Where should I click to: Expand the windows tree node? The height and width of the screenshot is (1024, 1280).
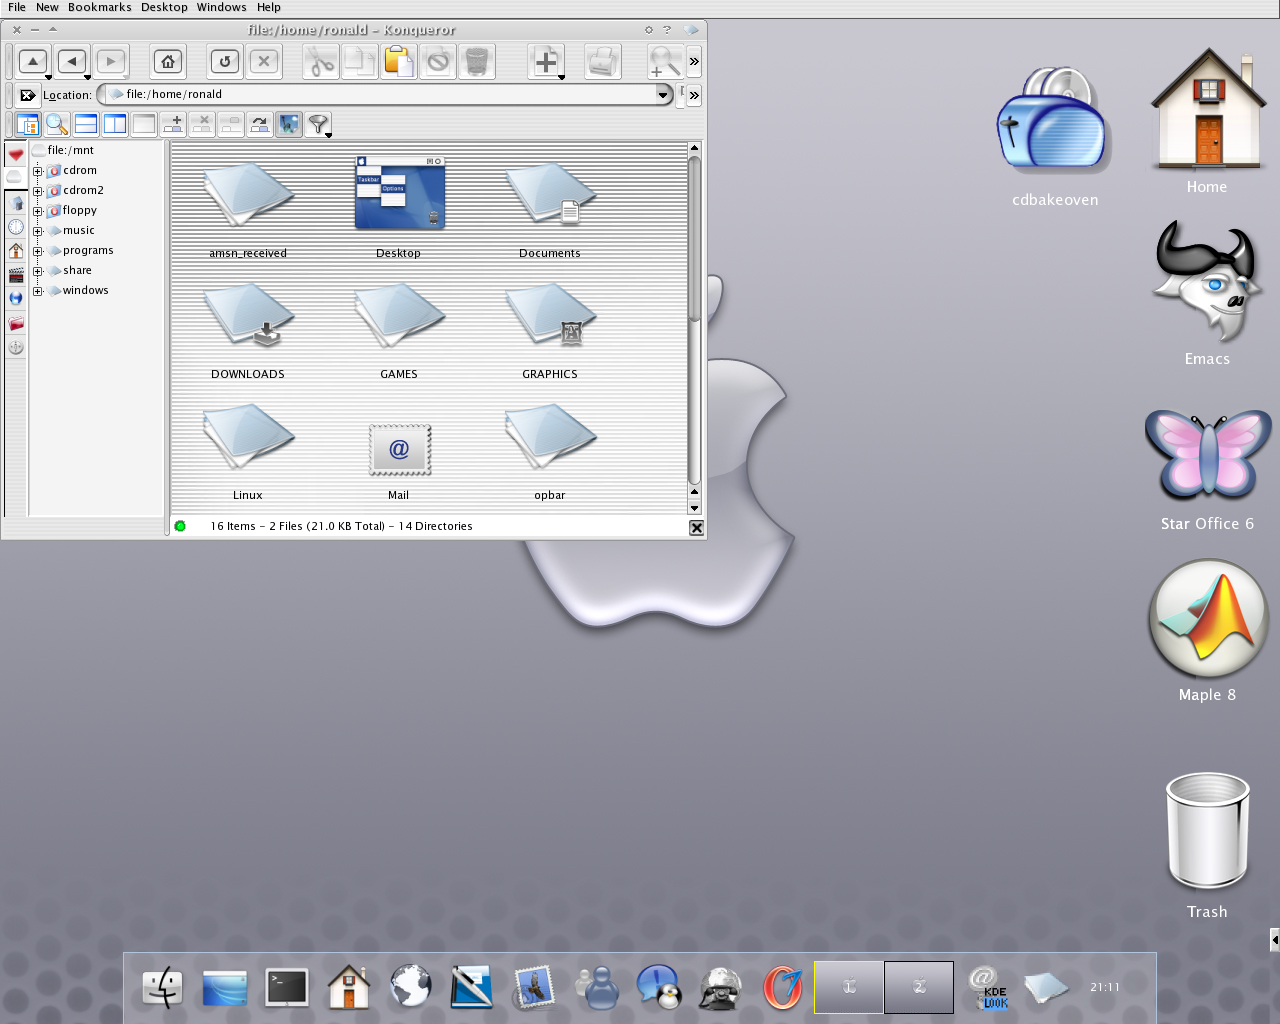point(37,291)
